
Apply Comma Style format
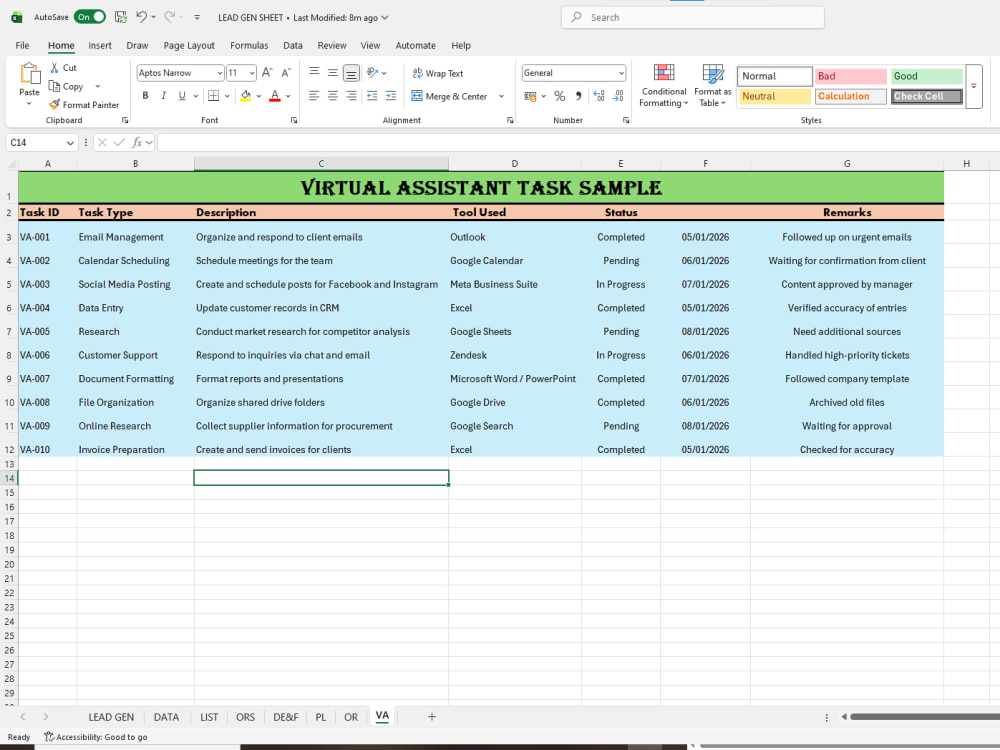pyautogui.click(x=578, y=96)
